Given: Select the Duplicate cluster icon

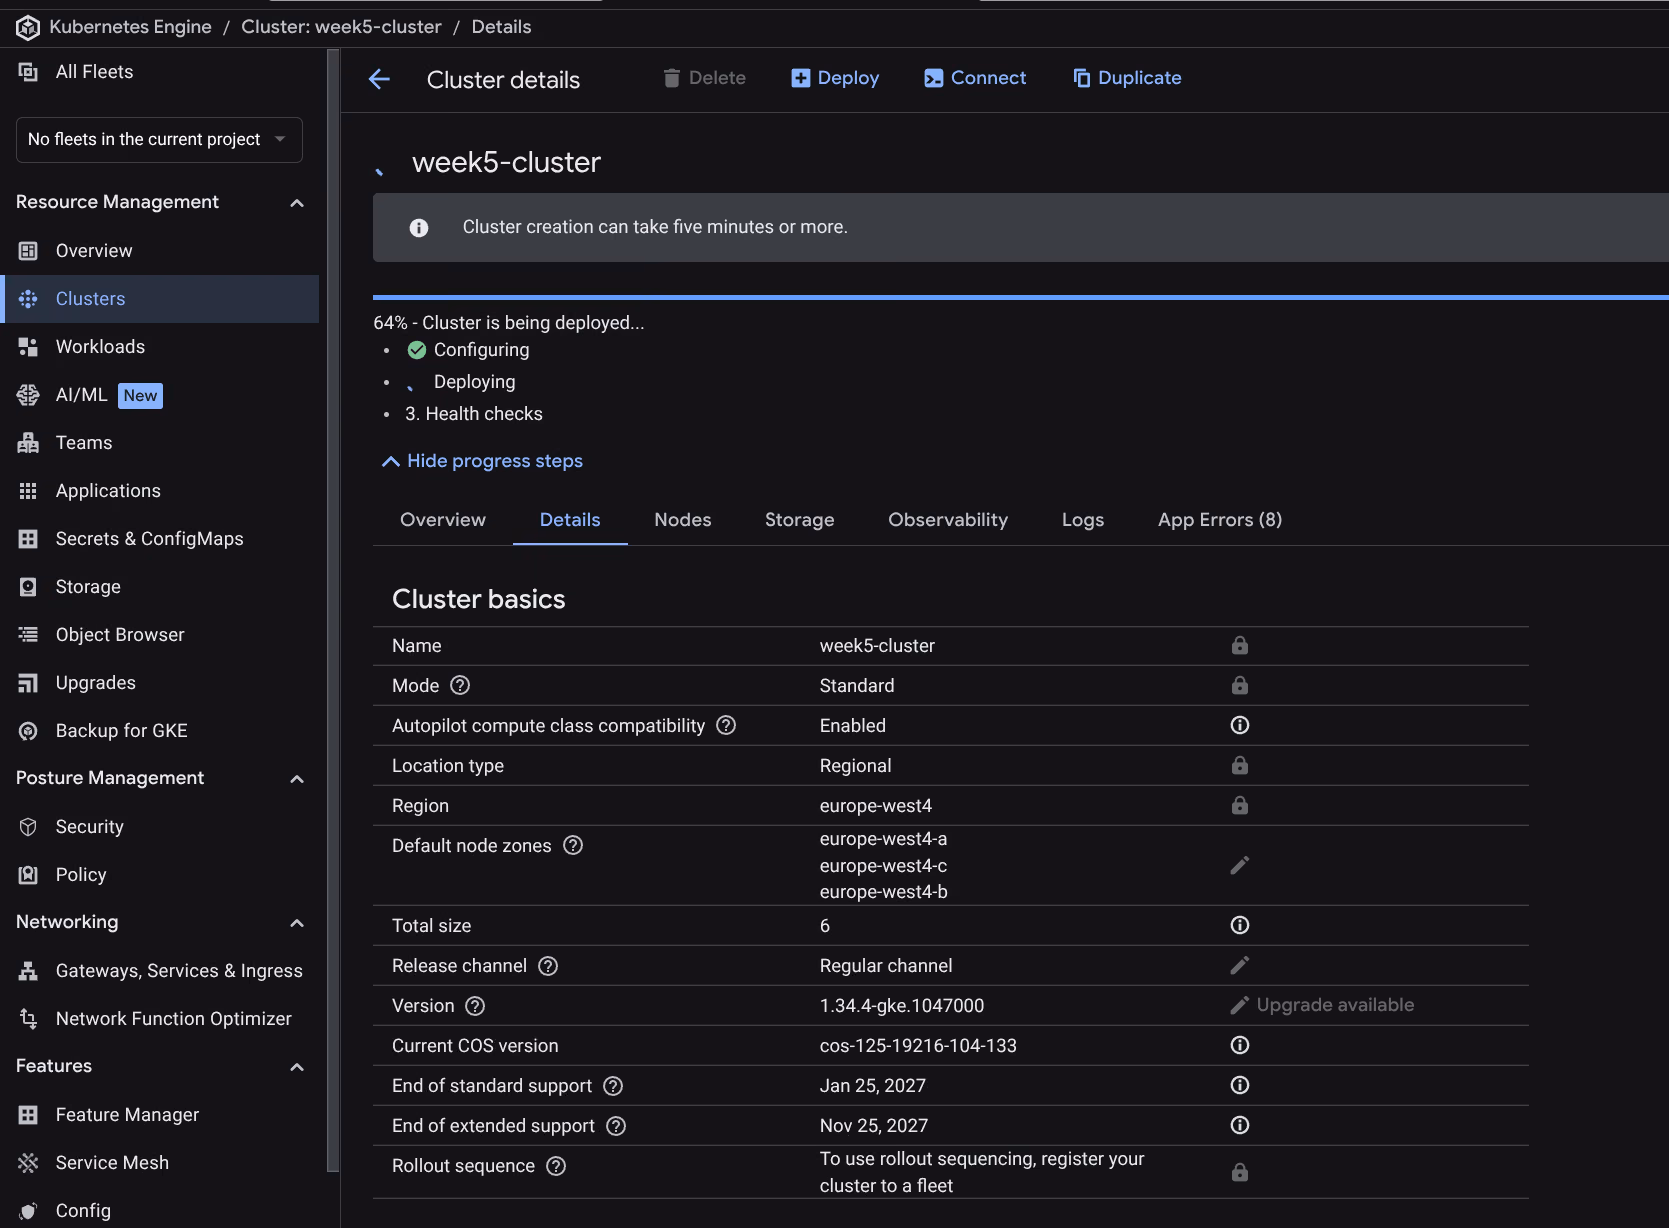Looking at the screenshot, I should [x=1081, y=77].
